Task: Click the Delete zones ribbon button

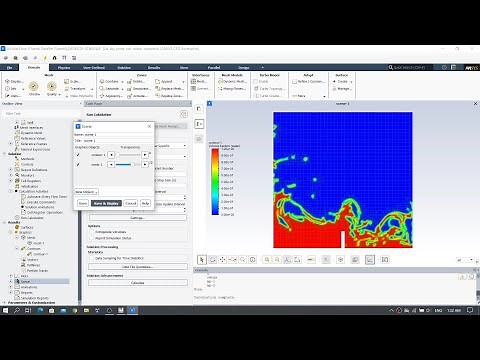Action: (136, 81)
